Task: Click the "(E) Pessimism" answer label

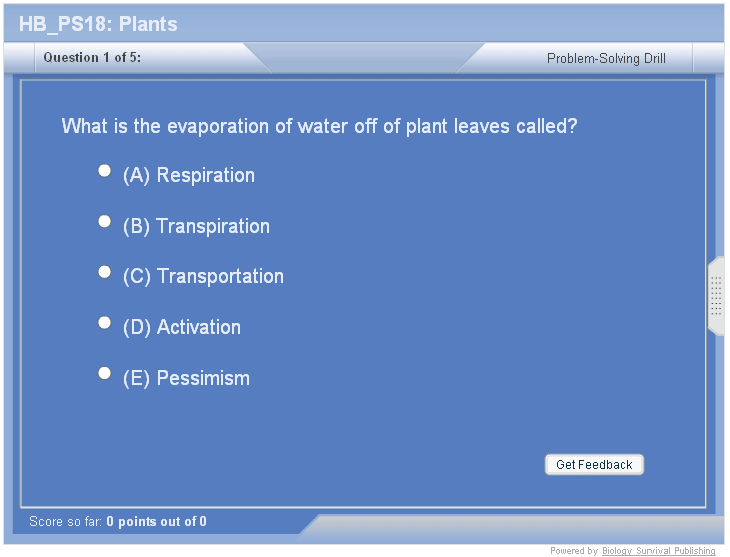Action: pyautogui.click(x=186, y=379)
